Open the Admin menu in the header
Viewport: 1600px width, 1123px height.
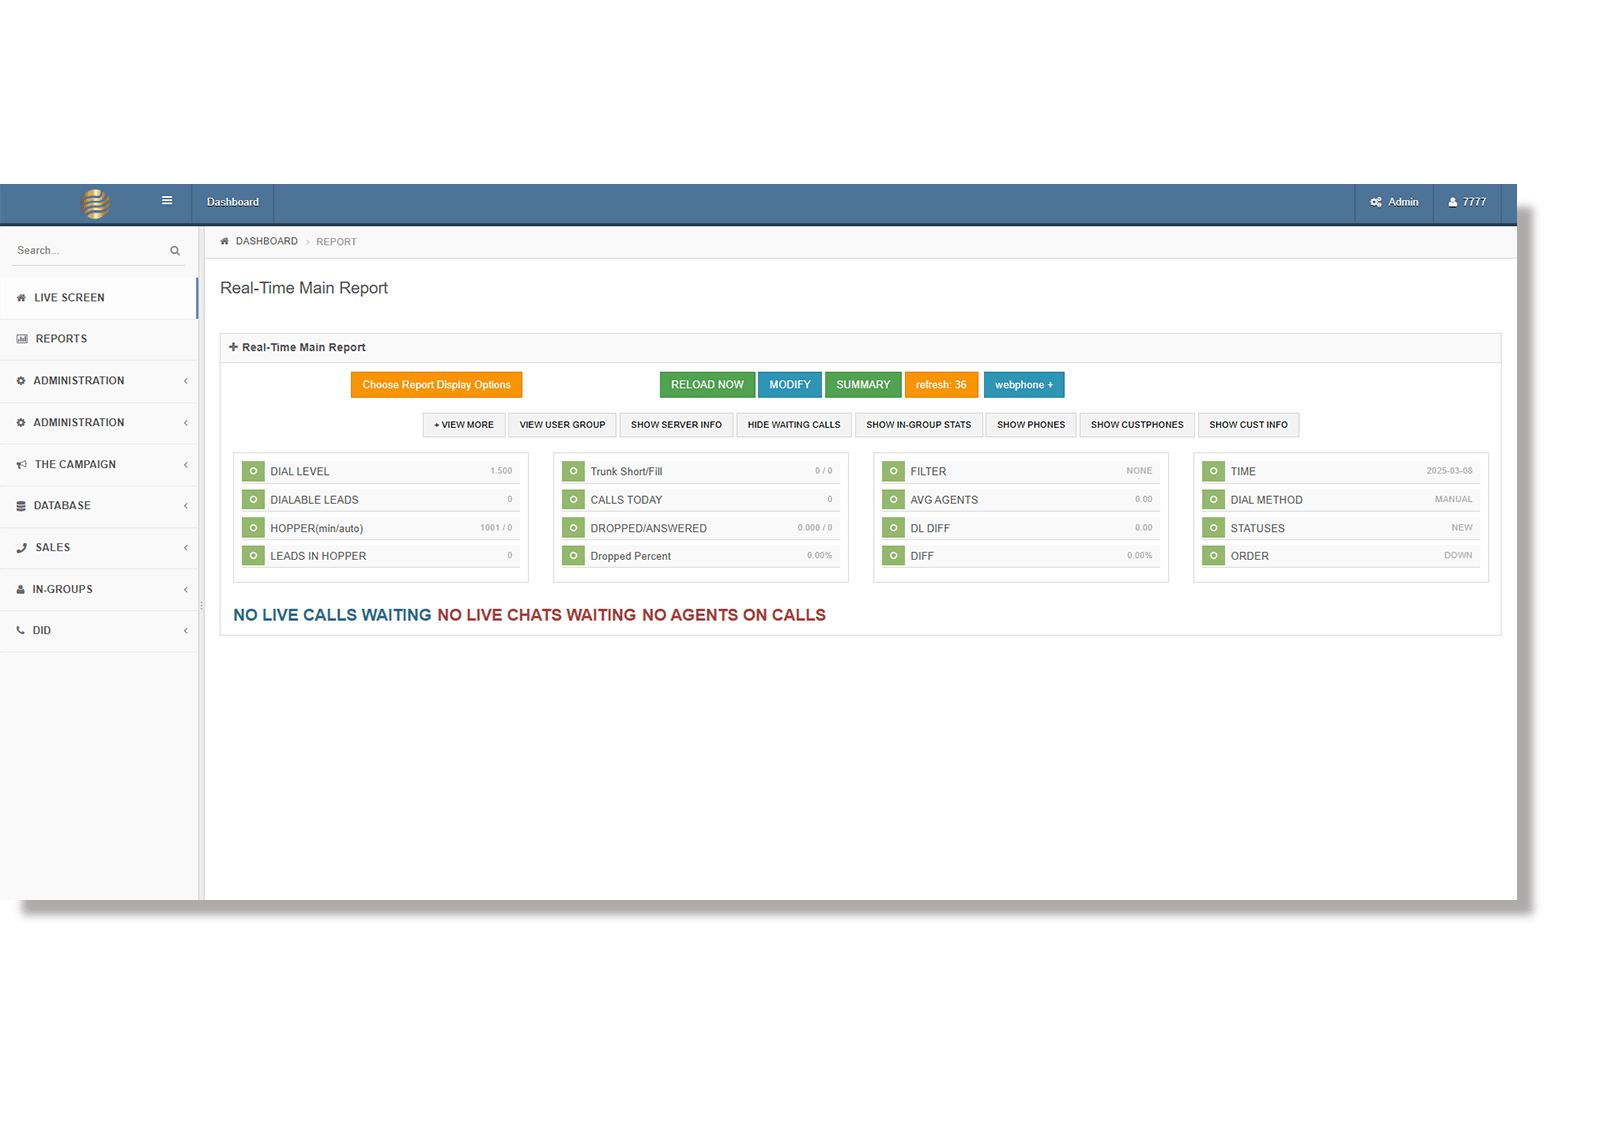[1393, 202]
